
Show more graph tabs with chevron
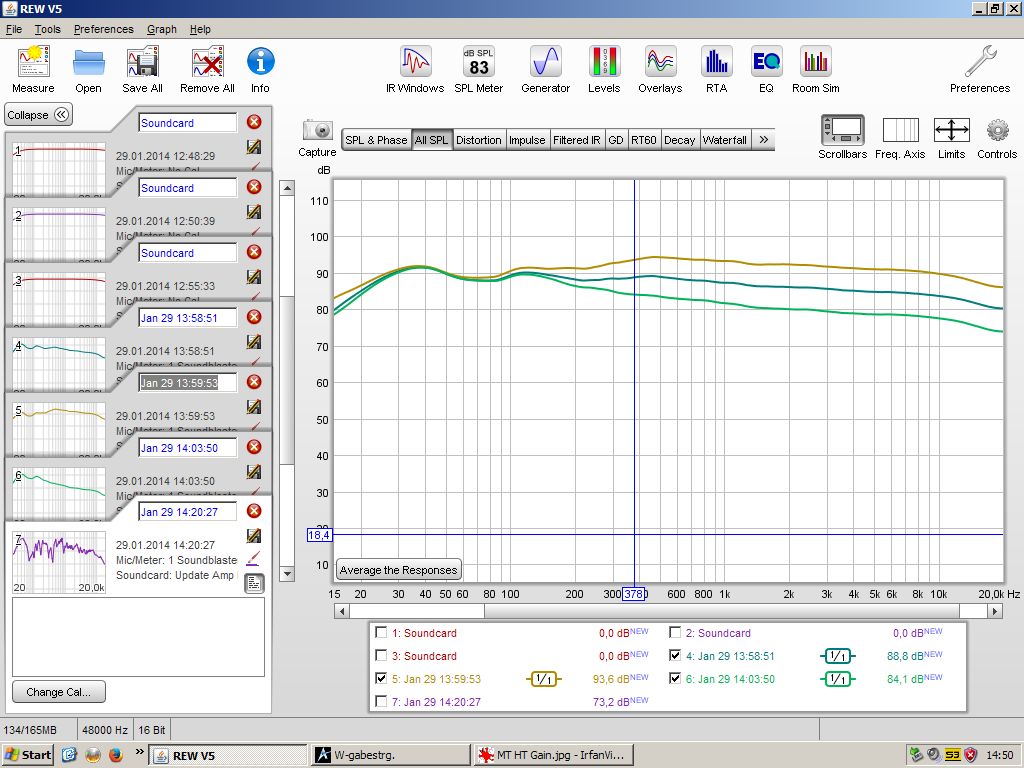[764, 140]
